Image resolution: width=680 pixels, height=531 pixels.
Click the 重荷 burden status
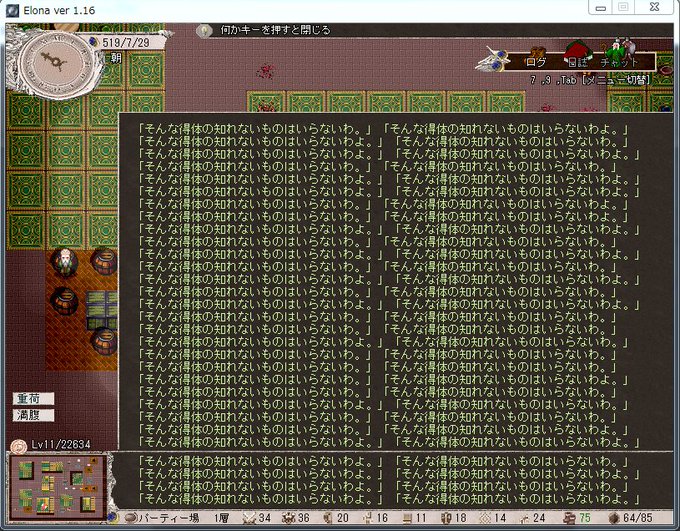pyautogui.click(x=33, y=399)
